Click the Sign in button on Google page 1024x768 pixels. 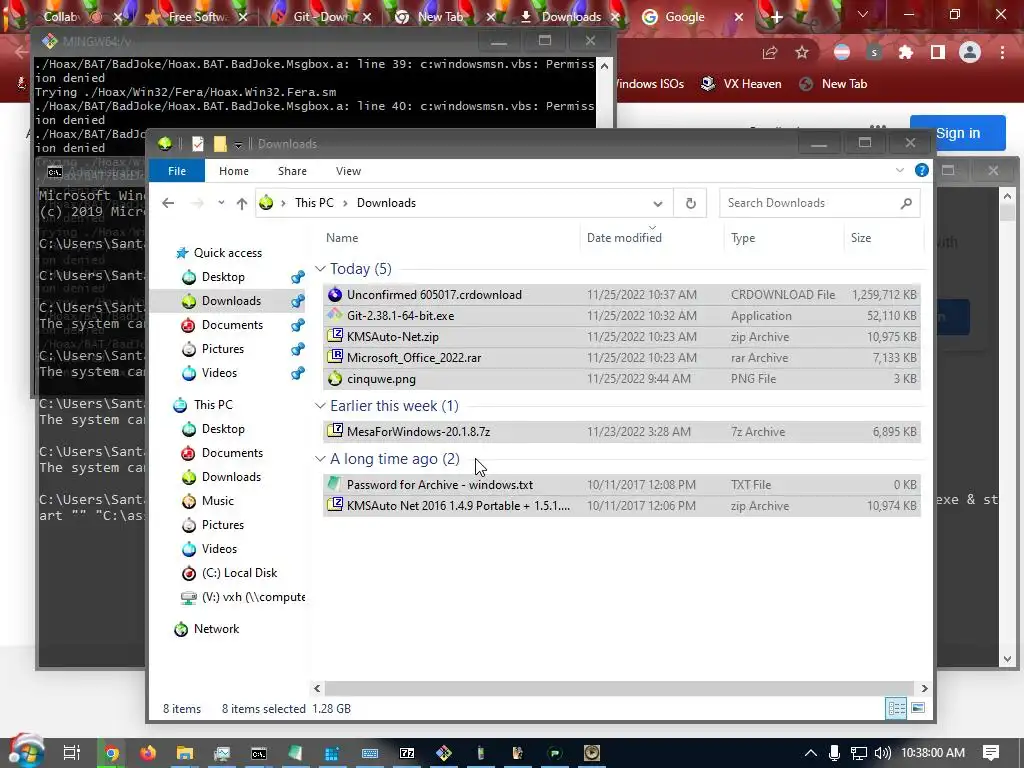957,133
